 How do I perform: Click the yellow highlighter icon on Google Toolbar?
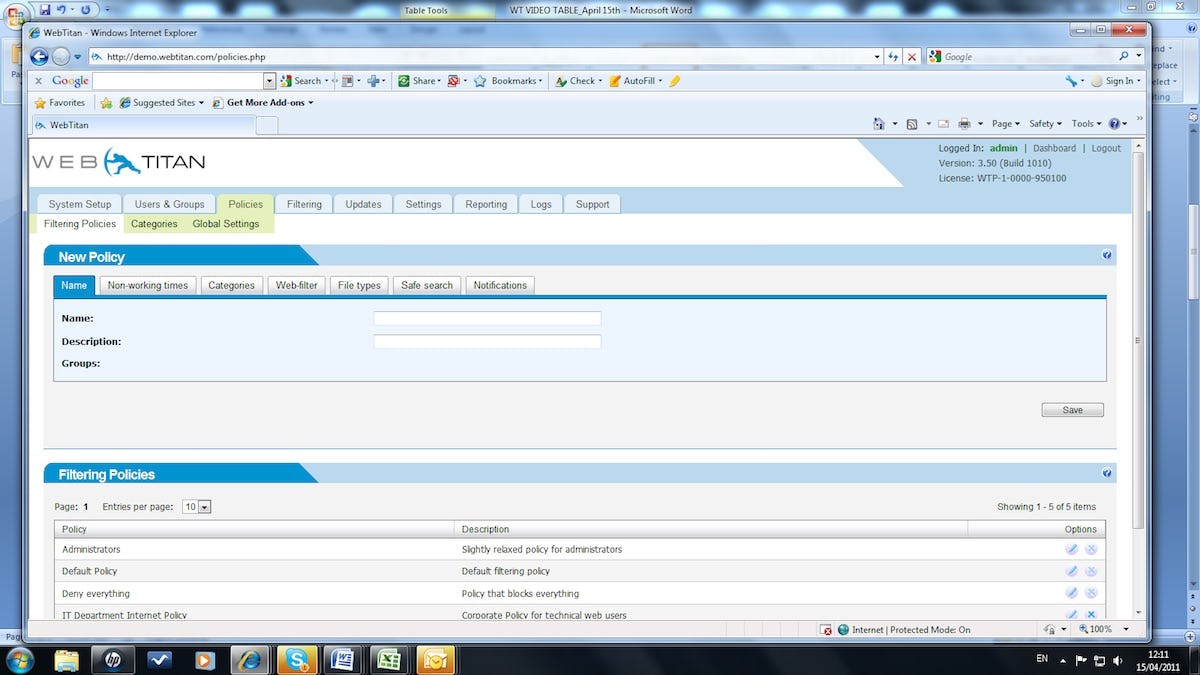pyautogui.click(x=675, y=81)
